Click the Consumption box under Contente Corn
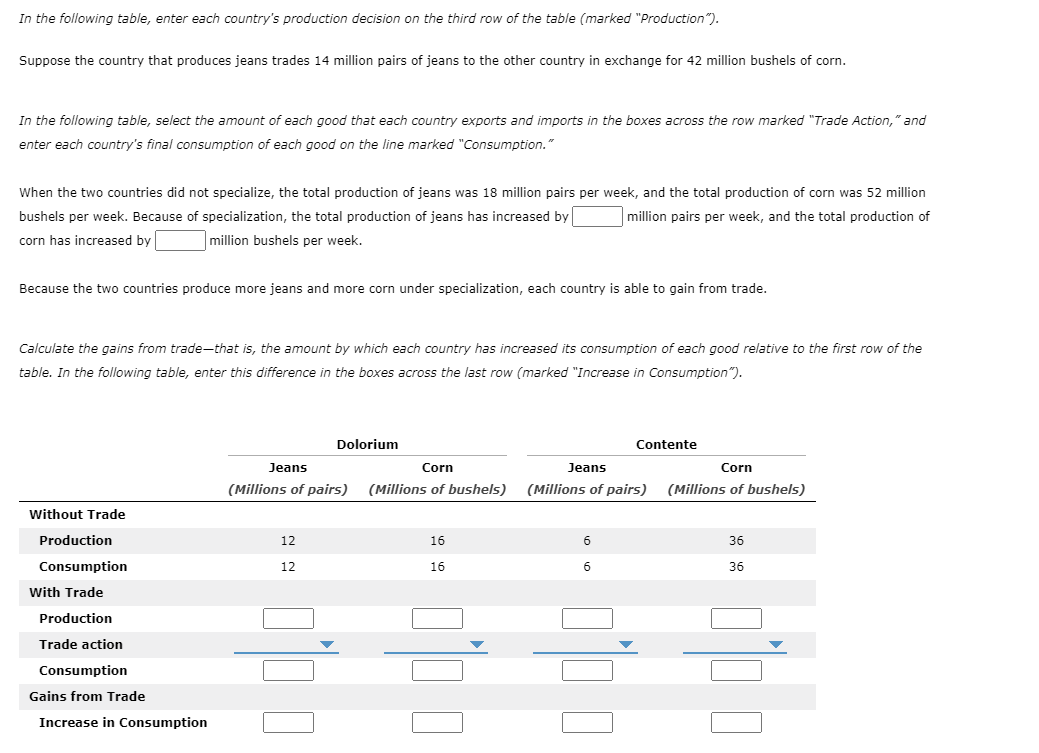The image size is (1039, 753). [x=736, y=670]
